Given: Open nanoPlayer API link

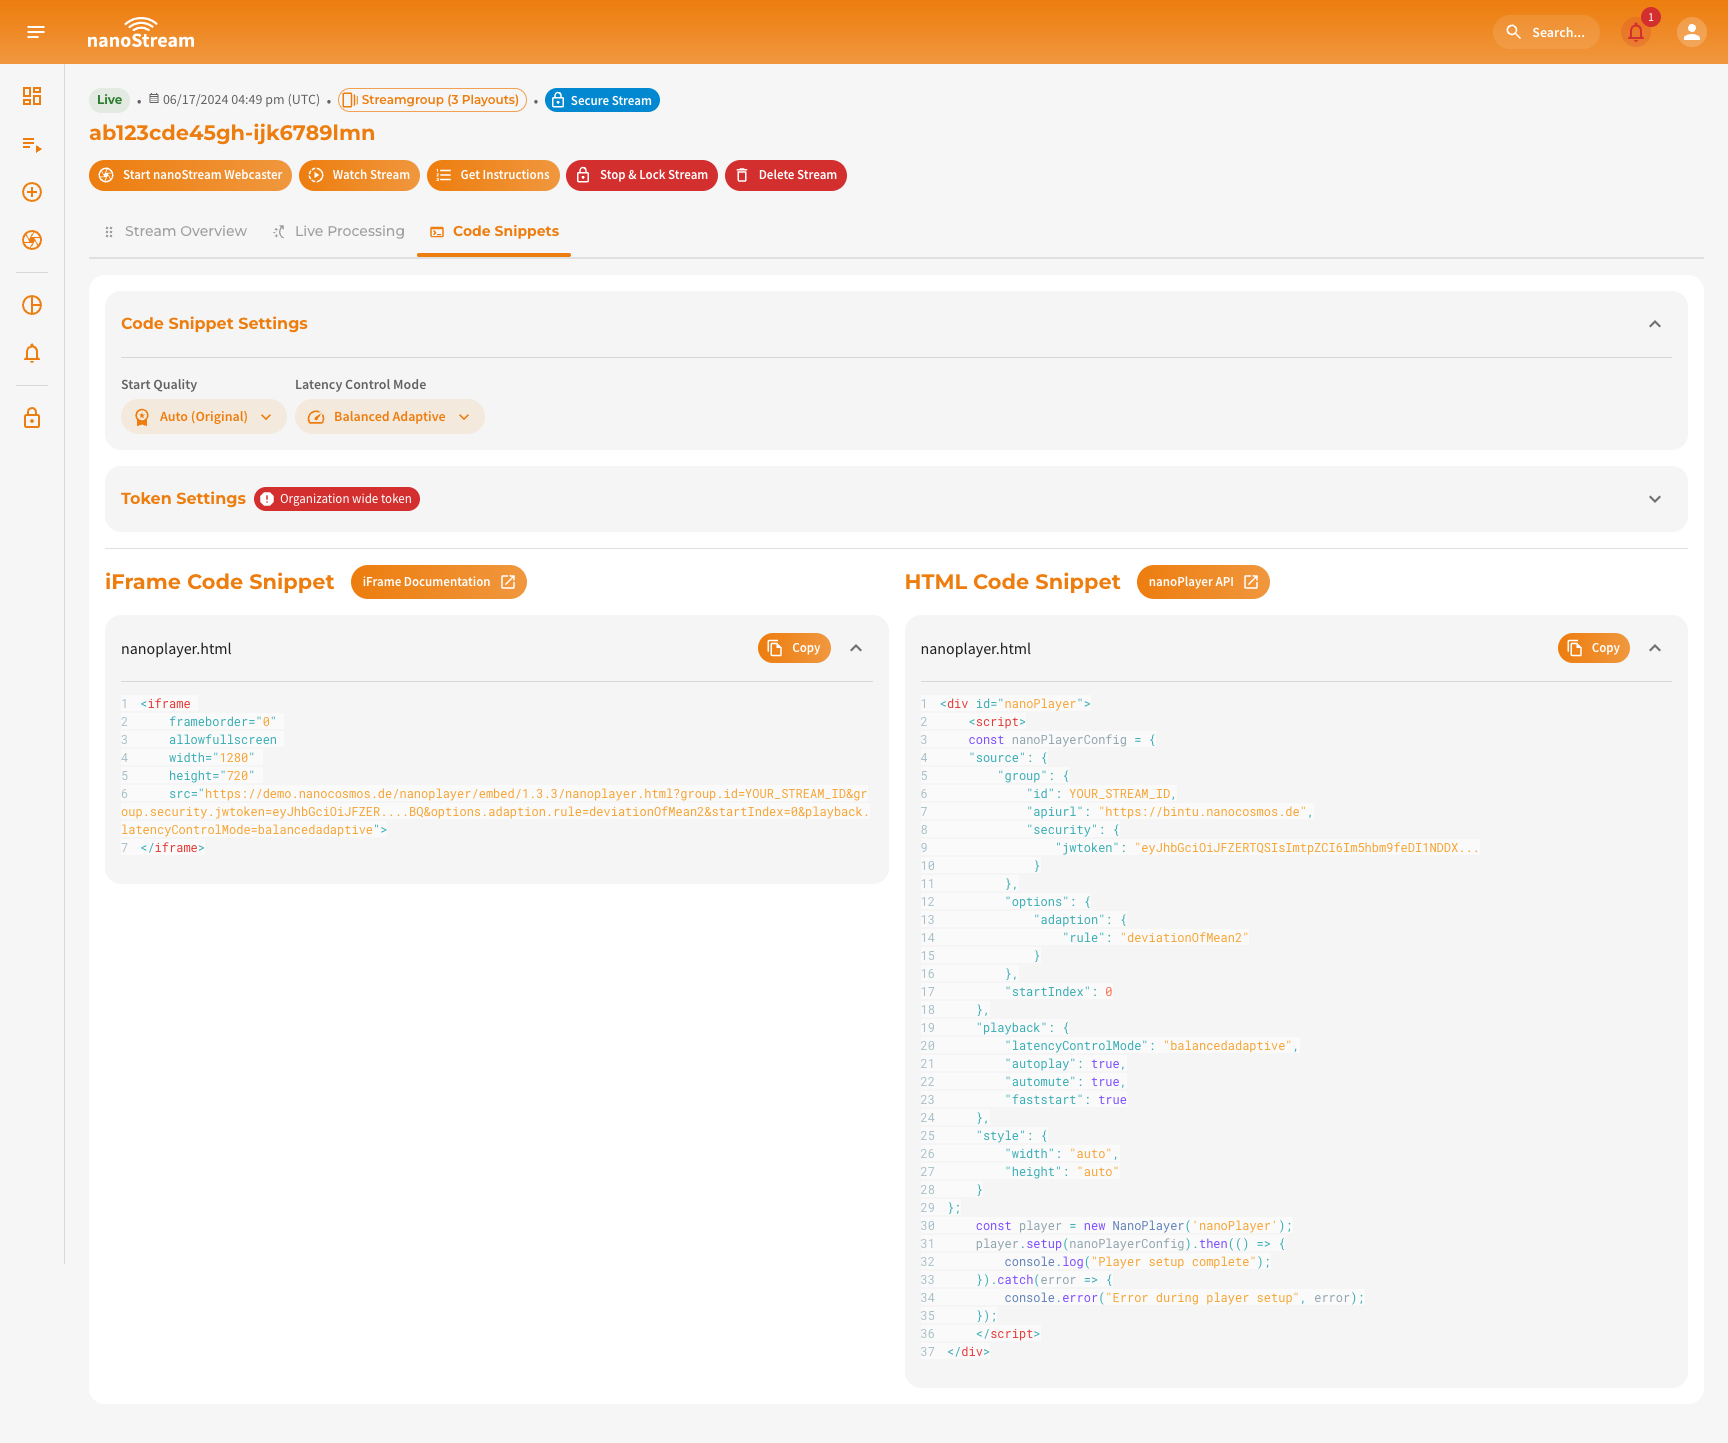Looking at the screenshot, I should pyautogui.click(x=1203, y=582).
